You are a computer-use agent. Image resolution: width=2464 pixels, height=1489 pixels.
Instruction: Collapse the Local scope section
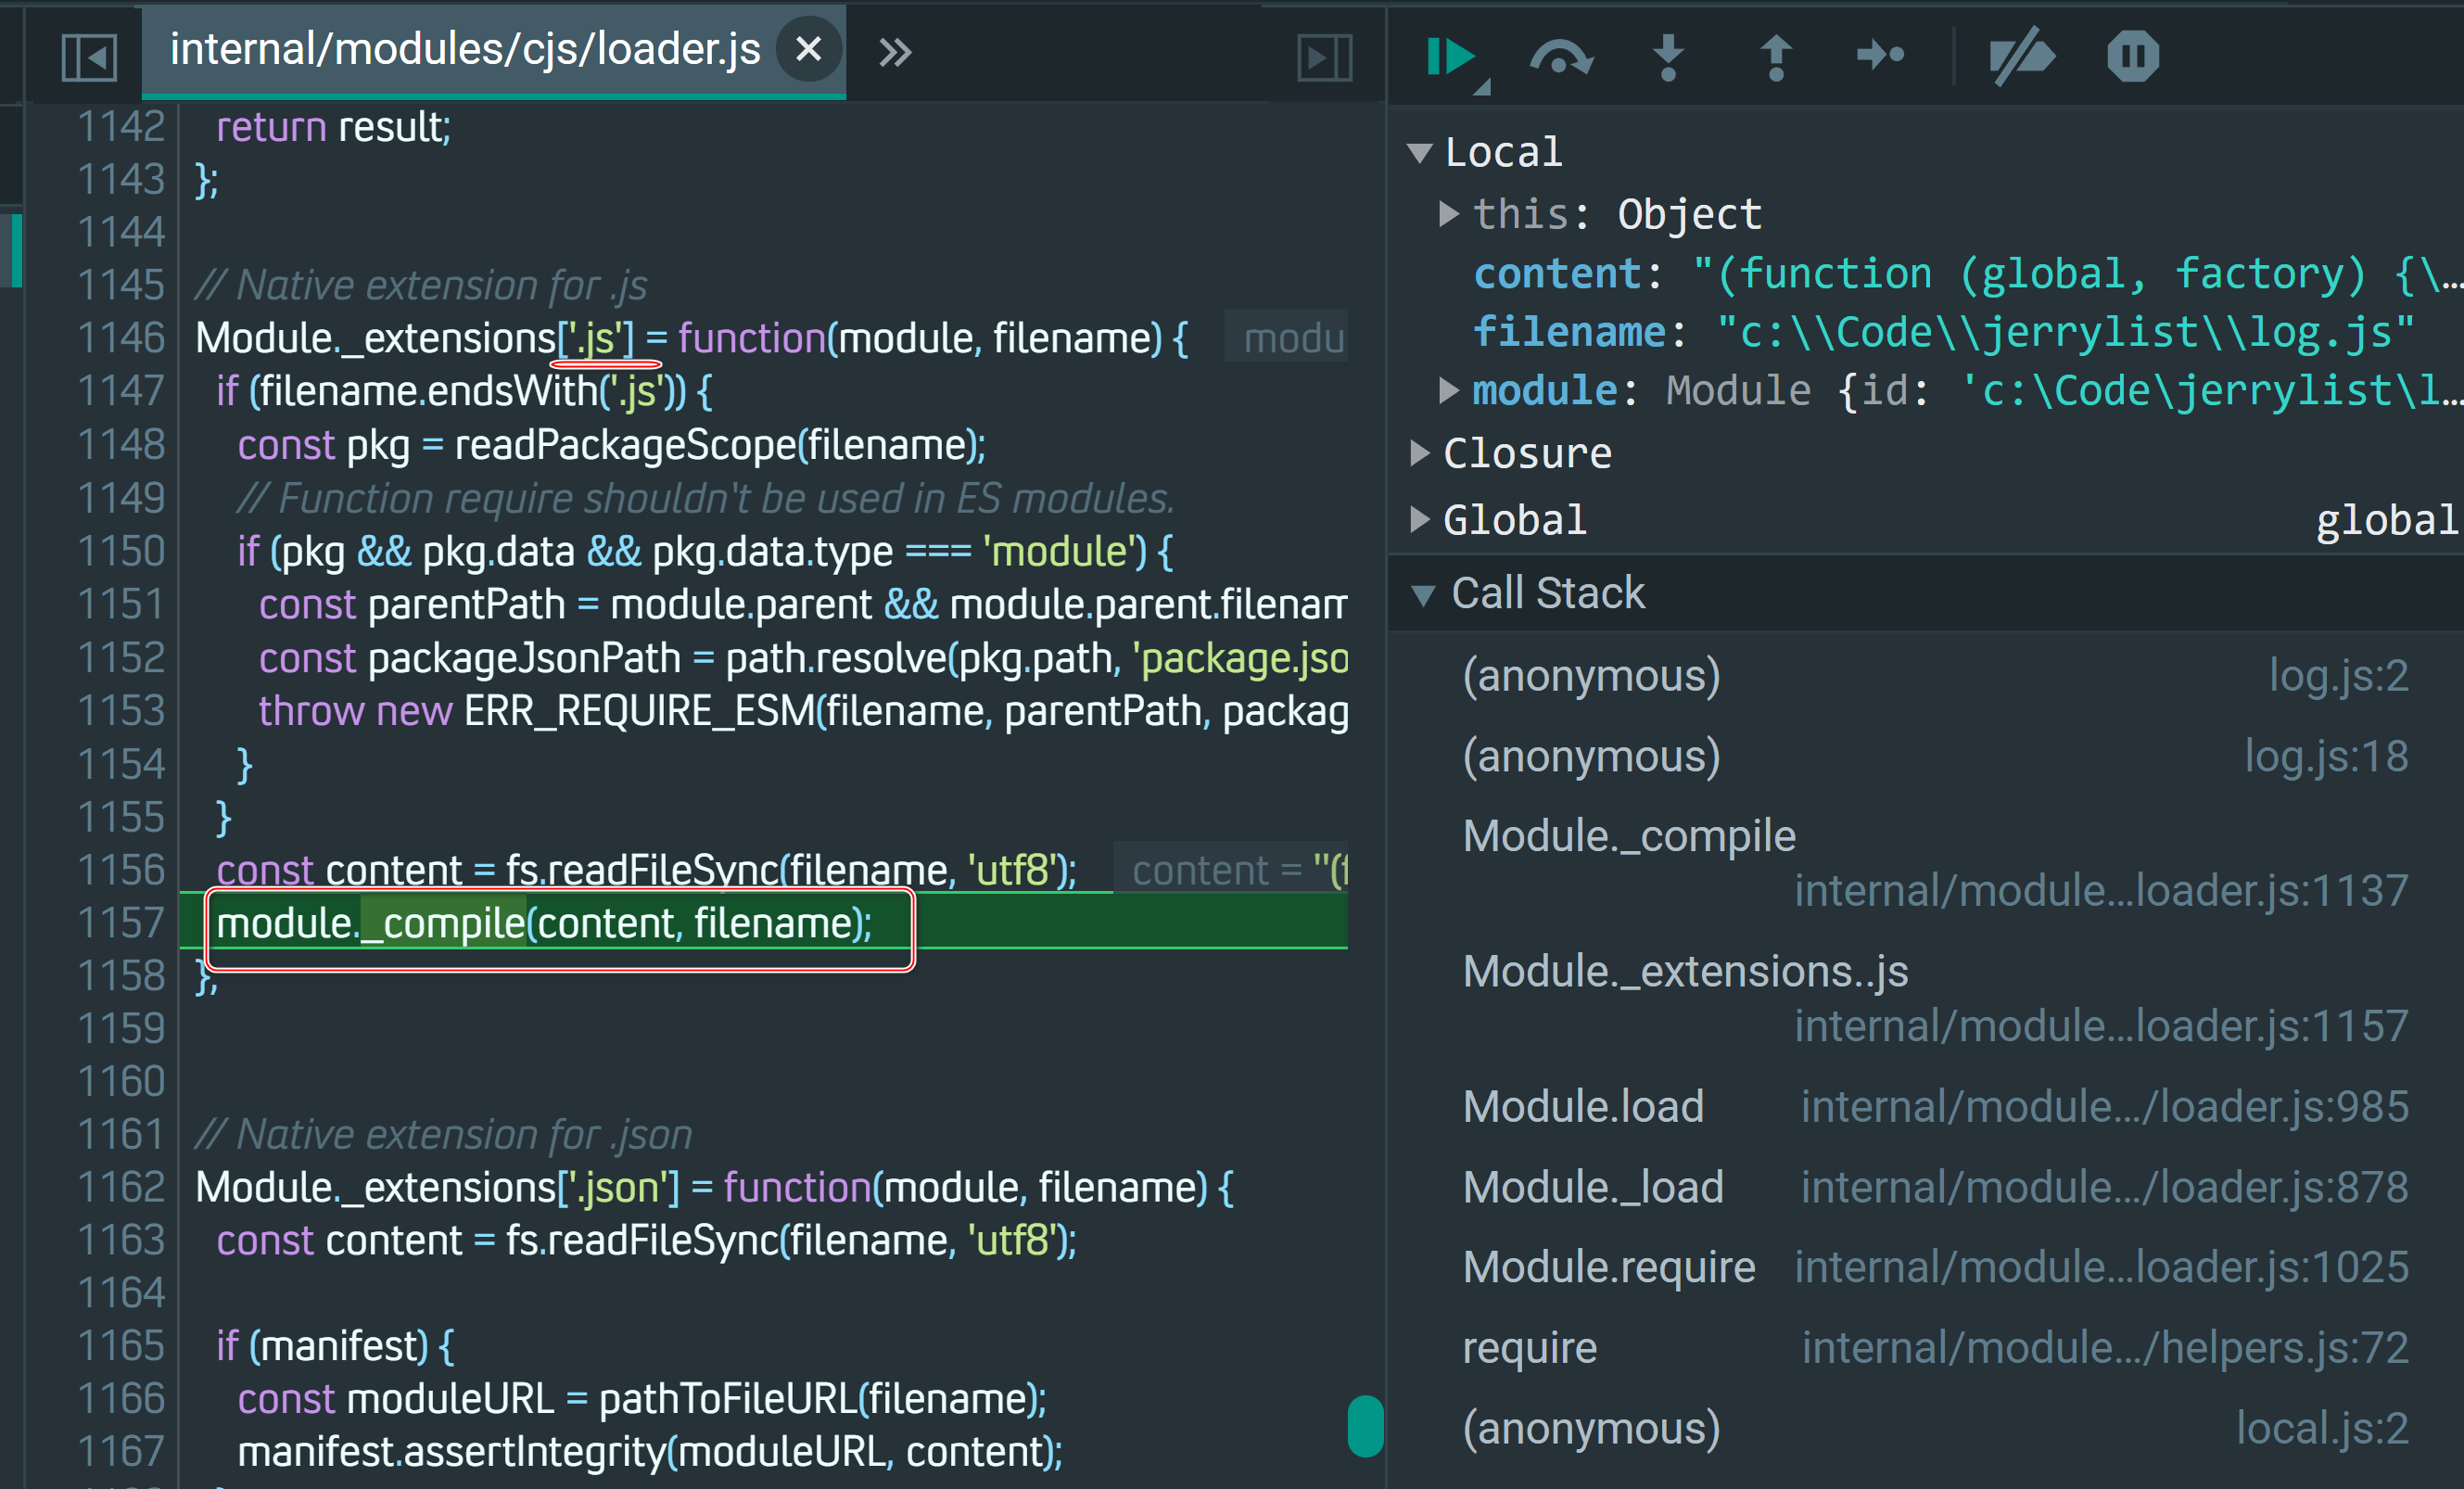tap(1419, 153)
